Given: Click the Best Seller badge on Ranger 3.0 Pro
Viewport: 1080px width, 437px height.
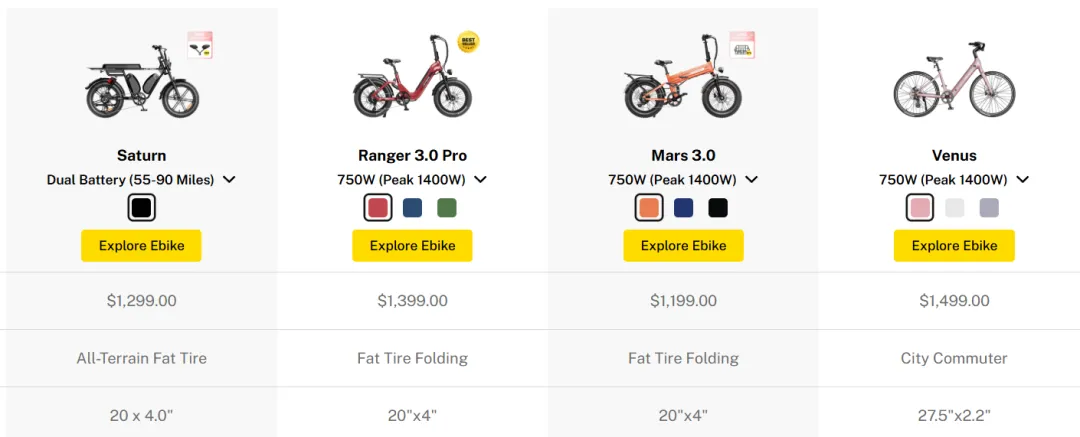Looking at the screenshot, I should point(468,42).
